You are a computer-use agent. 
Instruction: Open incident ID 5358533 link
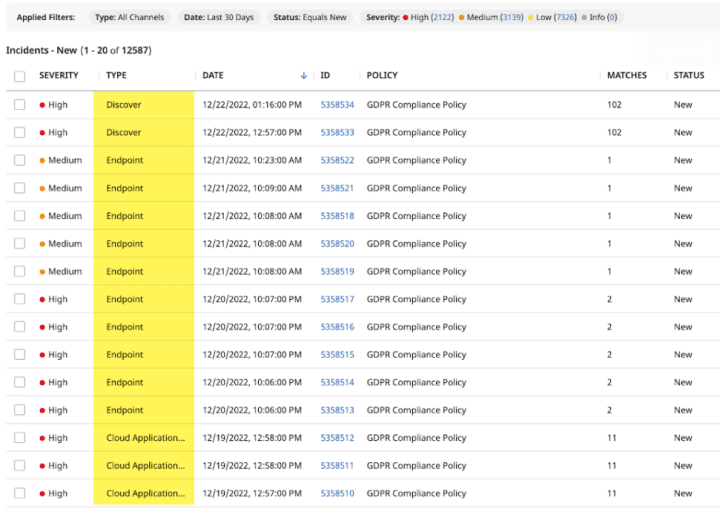(x=337, y=132)
